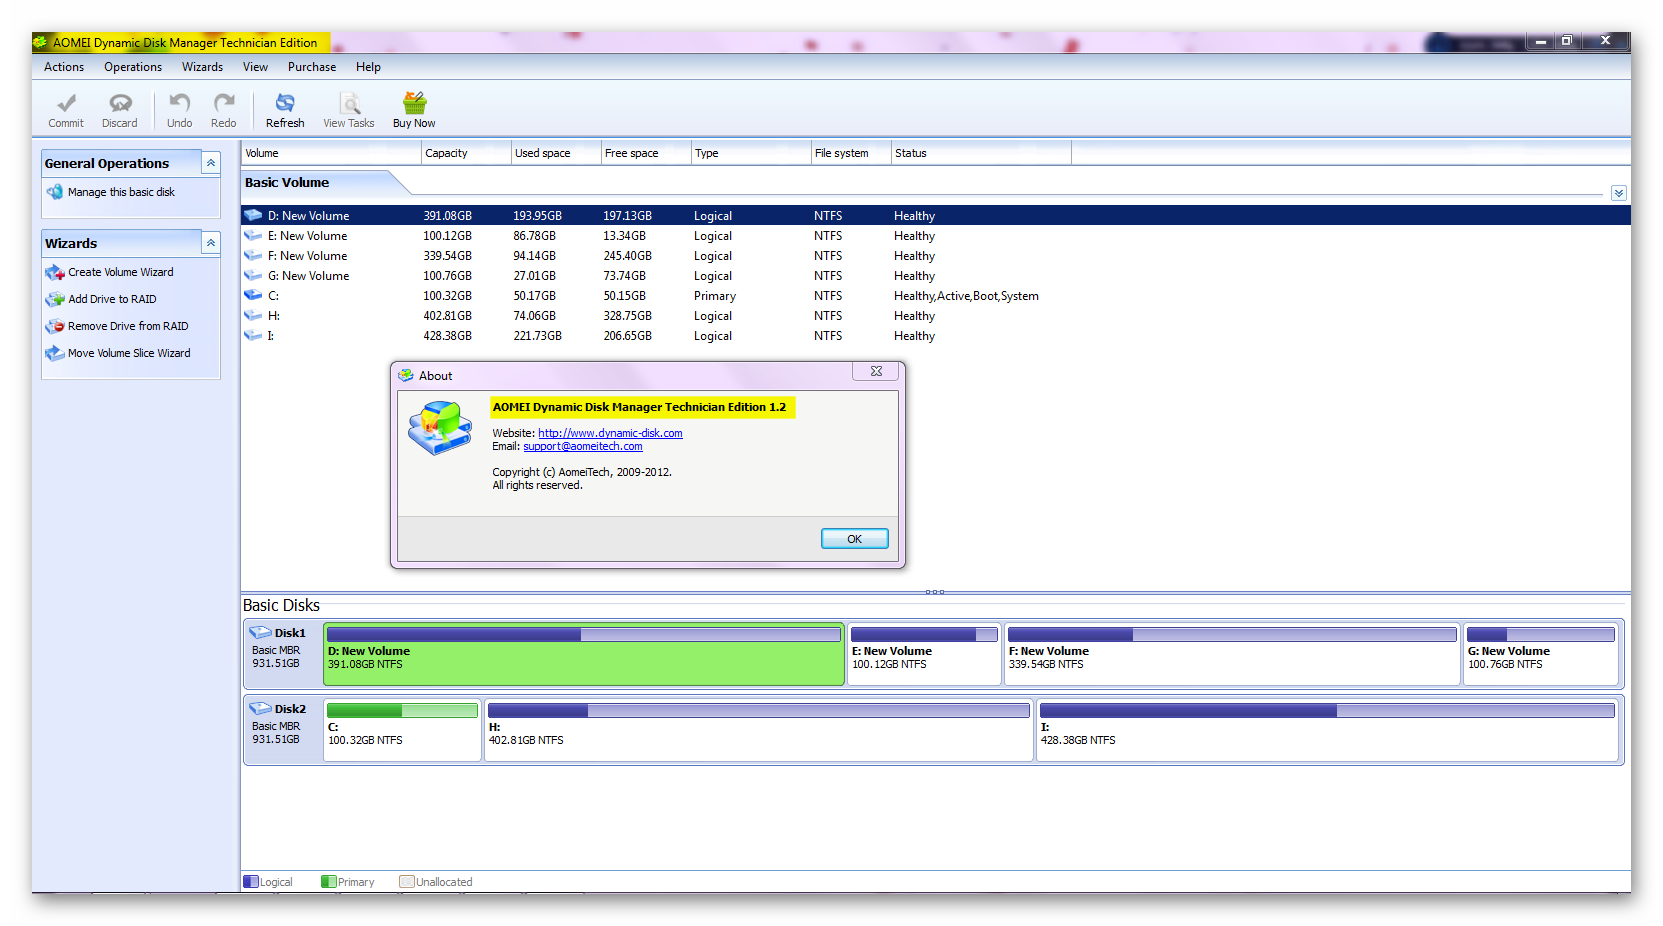Click the Unallocated legend color swatch
This screenshot has height=926, width=1663.
coord(406,882)
